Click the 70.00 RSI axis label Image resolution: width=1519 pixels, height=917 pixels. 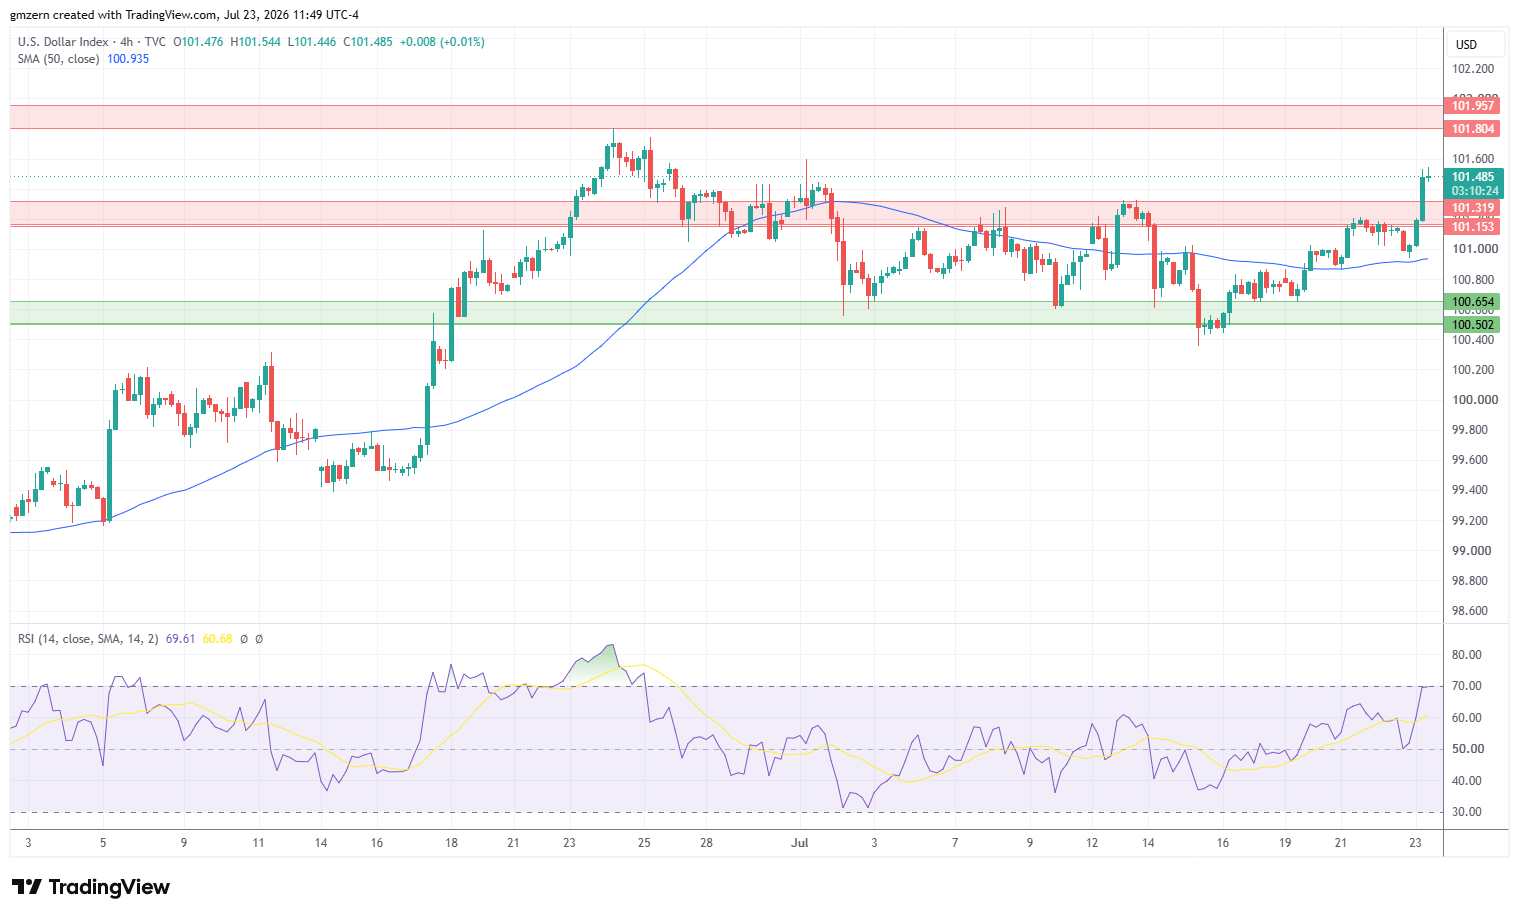1467,686
